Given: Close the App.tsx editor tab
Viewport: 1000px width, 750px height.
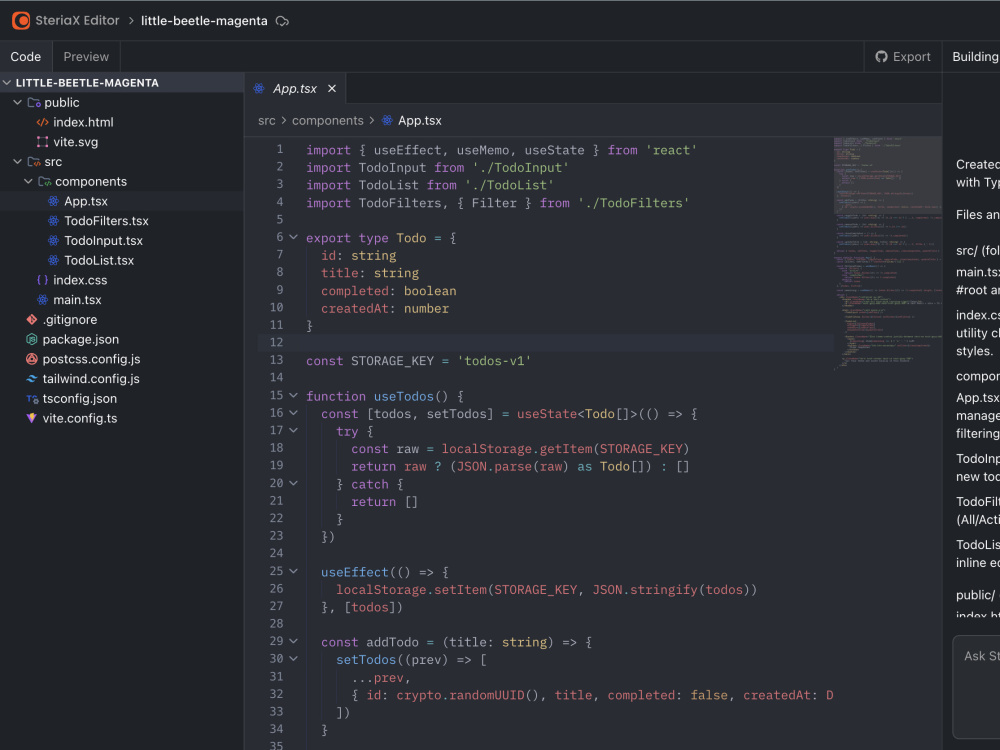Looking at the screenshot, I should tap(332, 89).
